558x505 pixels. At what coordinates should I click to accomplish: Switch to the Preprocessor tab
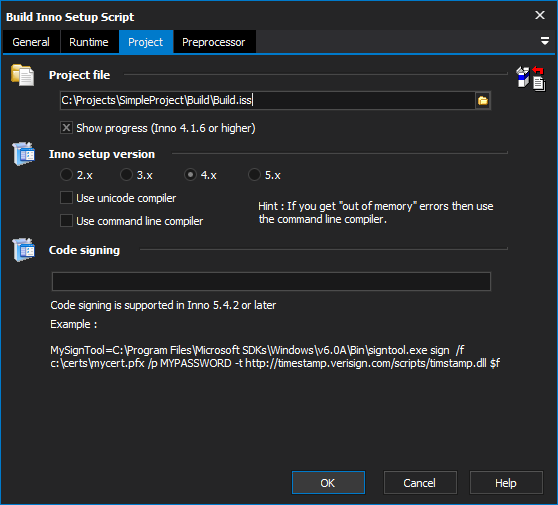(214, 42)
